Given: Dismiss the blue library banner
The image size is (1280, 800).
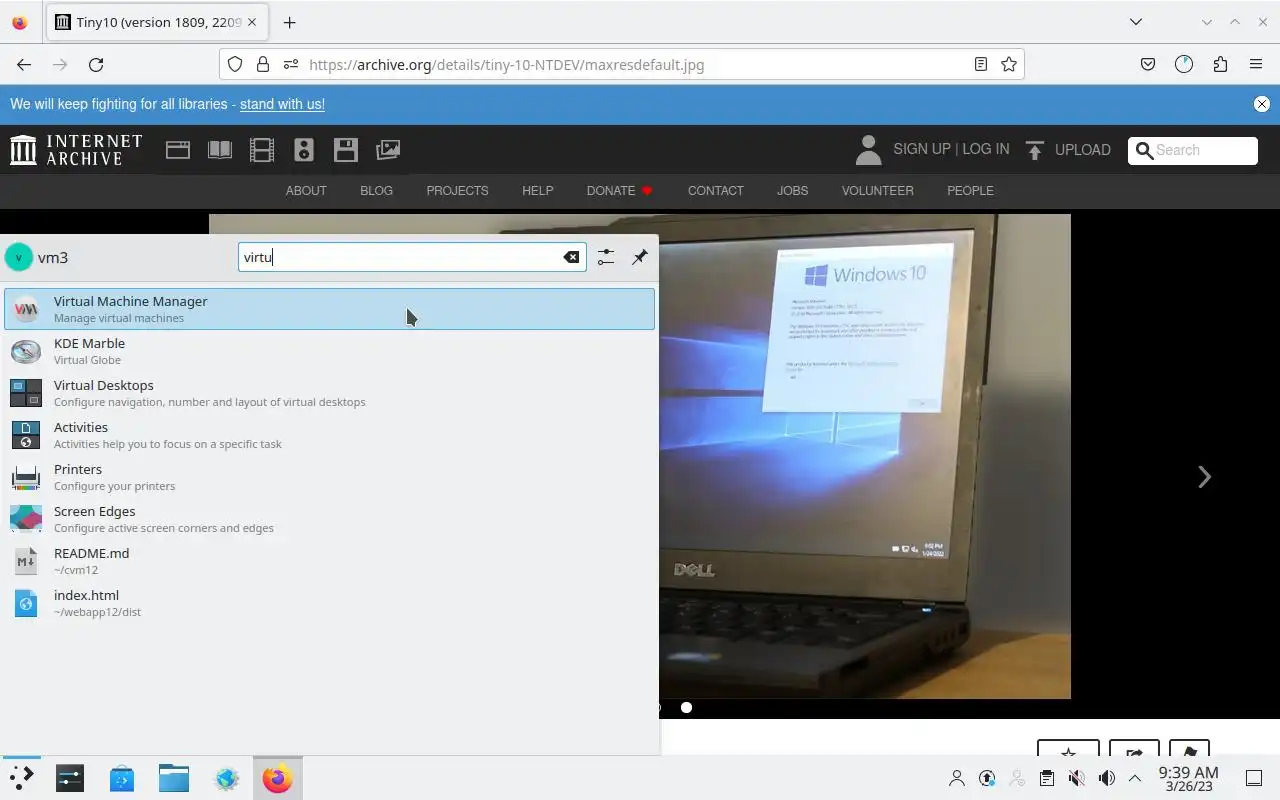Looking at the screenshot, I should click(x=1262, y=104).
